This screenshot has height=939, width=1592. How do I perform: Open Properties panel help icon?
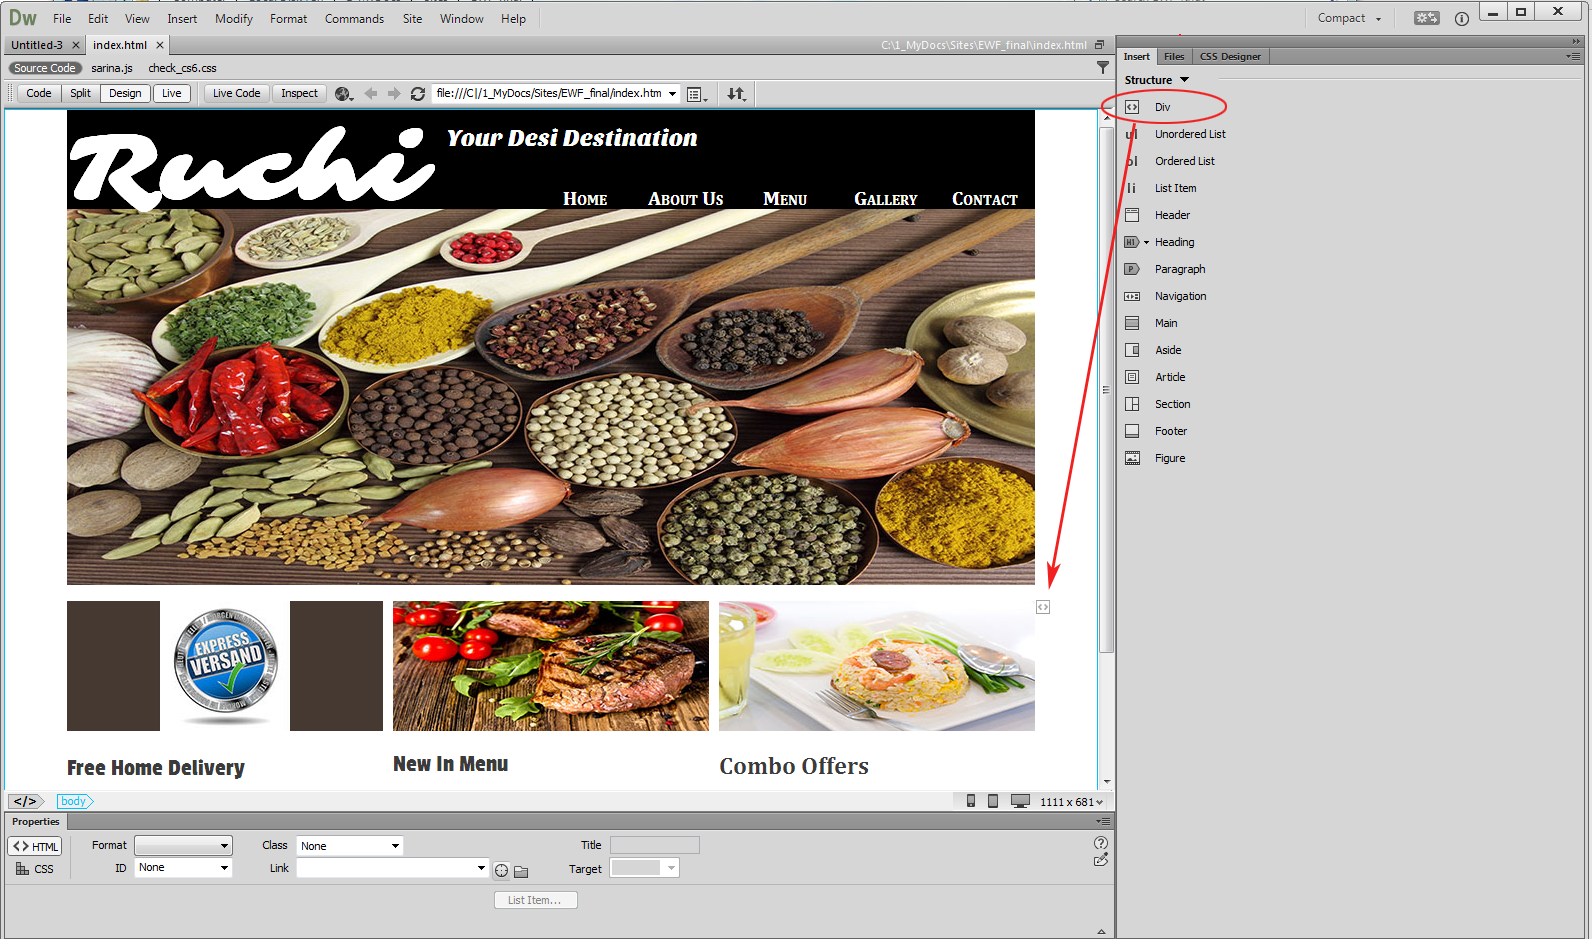click(1101, 843)
